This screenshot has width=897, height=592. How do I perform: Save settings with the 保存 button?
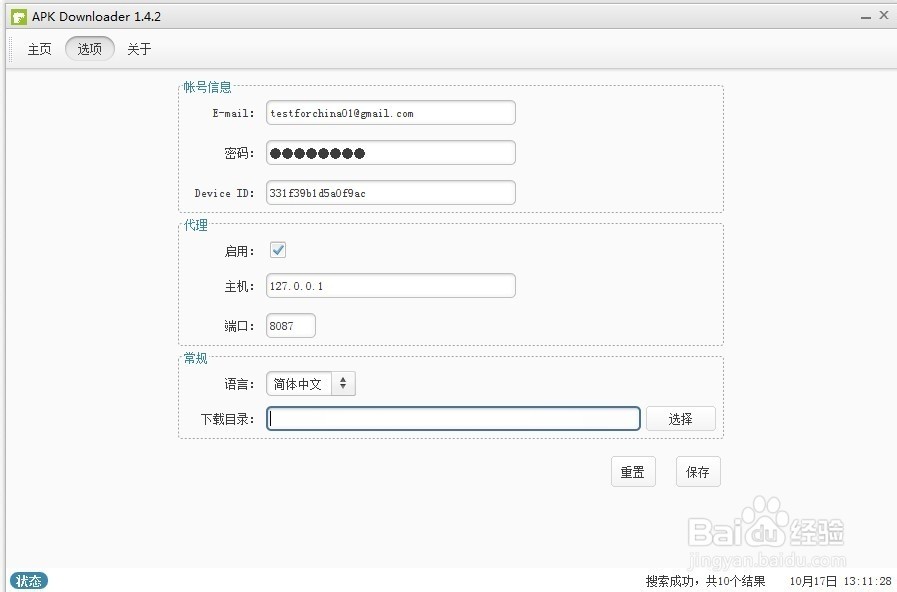pos(698,472)
